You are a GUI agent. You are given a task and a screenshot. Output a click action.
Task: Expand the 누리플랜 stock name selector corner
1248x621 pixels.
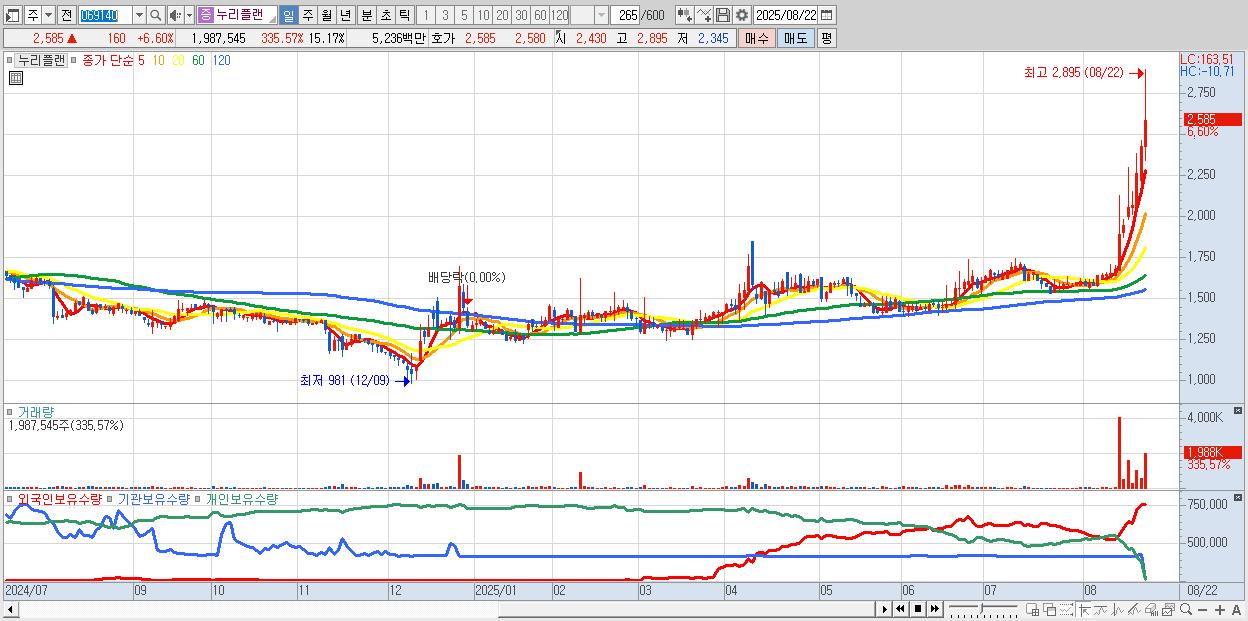[x=271, y=19]
